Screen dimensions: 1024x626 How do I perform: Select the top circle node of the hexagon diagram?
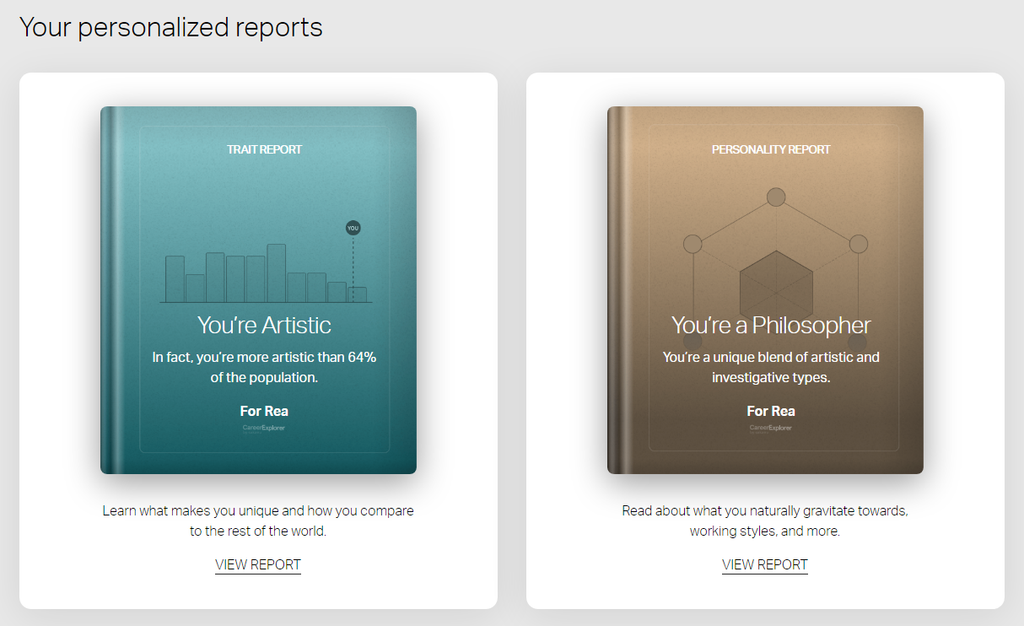(775, 197)
